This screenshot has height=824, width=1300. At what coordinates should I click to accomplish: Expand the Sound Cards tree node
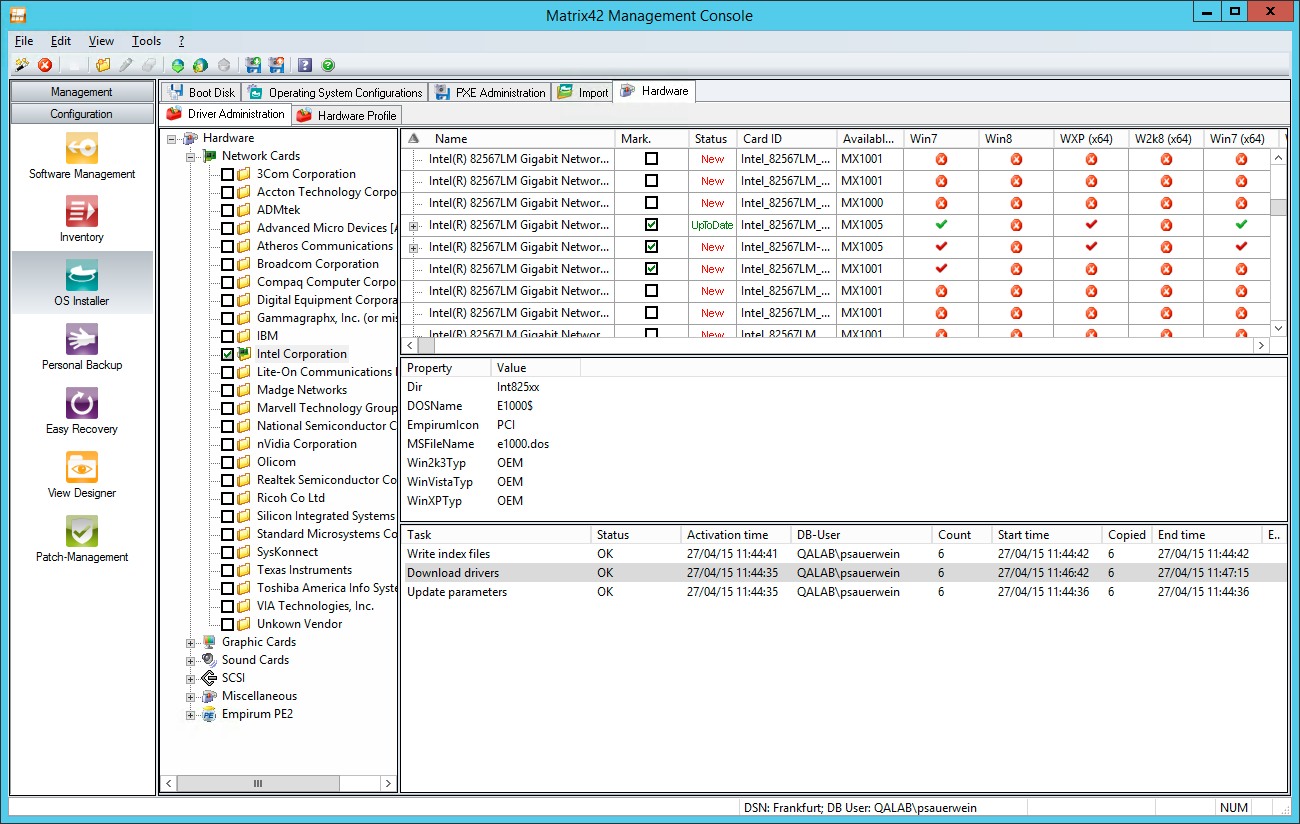point(191,660)
